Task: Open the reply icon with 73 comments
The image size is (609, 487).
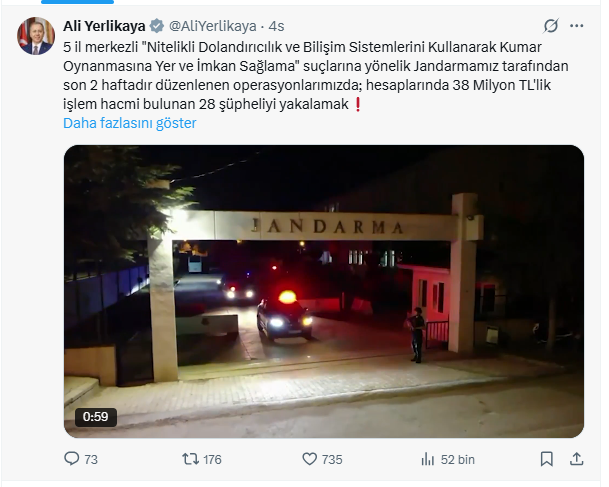Action: [72, 459]
